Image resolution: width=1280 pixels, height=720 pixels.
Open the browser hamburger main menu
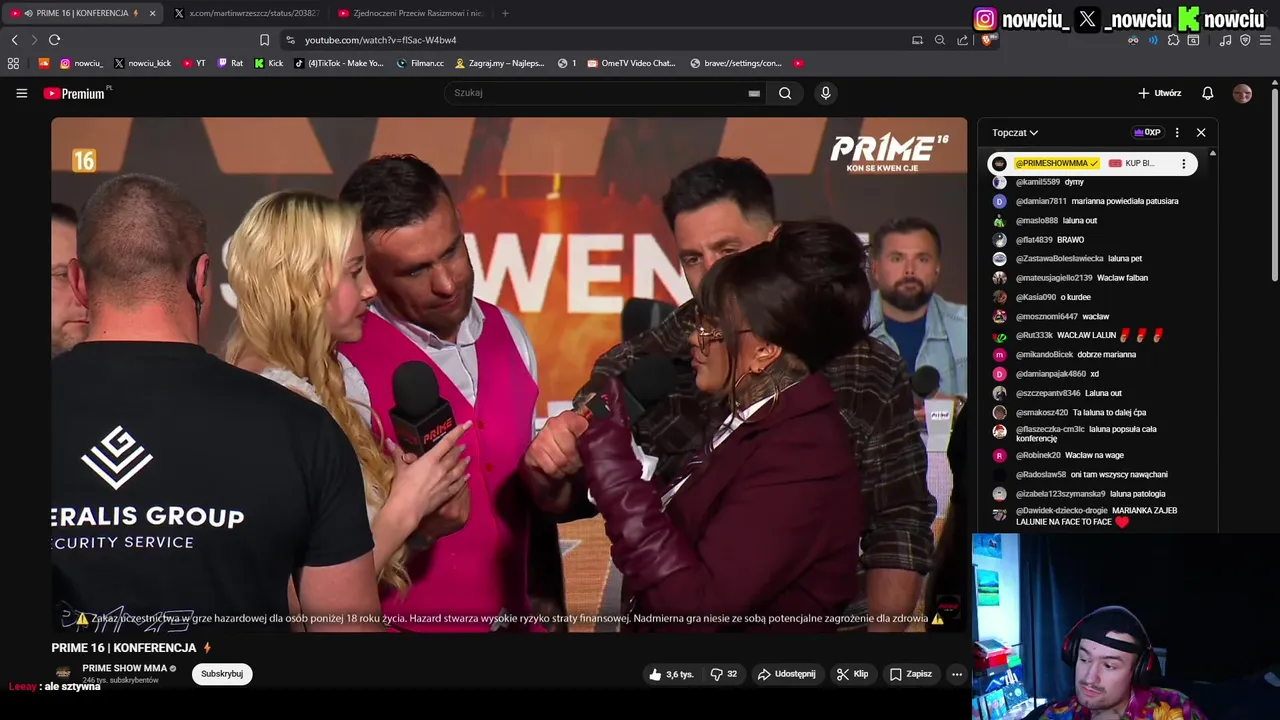click(x=1266, y=40)
